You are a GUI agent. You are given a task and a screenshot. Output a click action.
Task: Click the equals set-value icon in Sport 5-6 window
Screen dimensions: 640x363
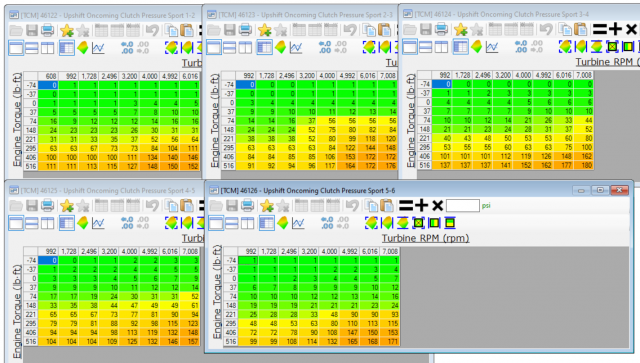point(406,205)
